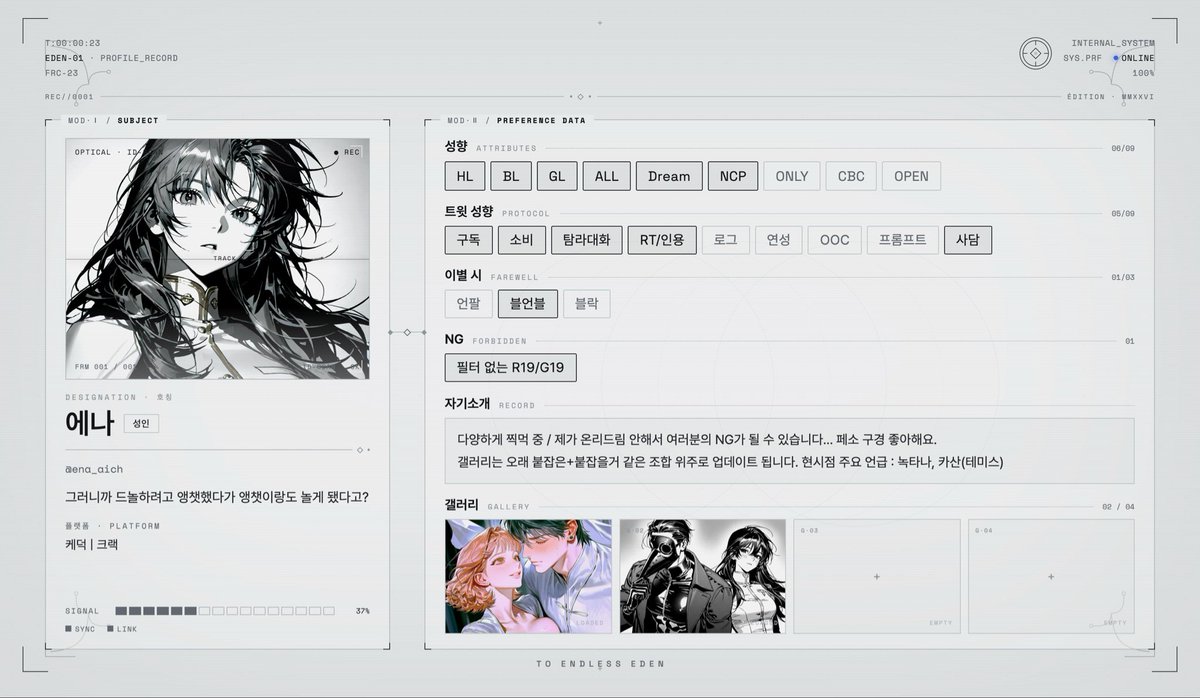
Task: Click the EDITION · MMXXVI label
Action: coord(1111,97)
